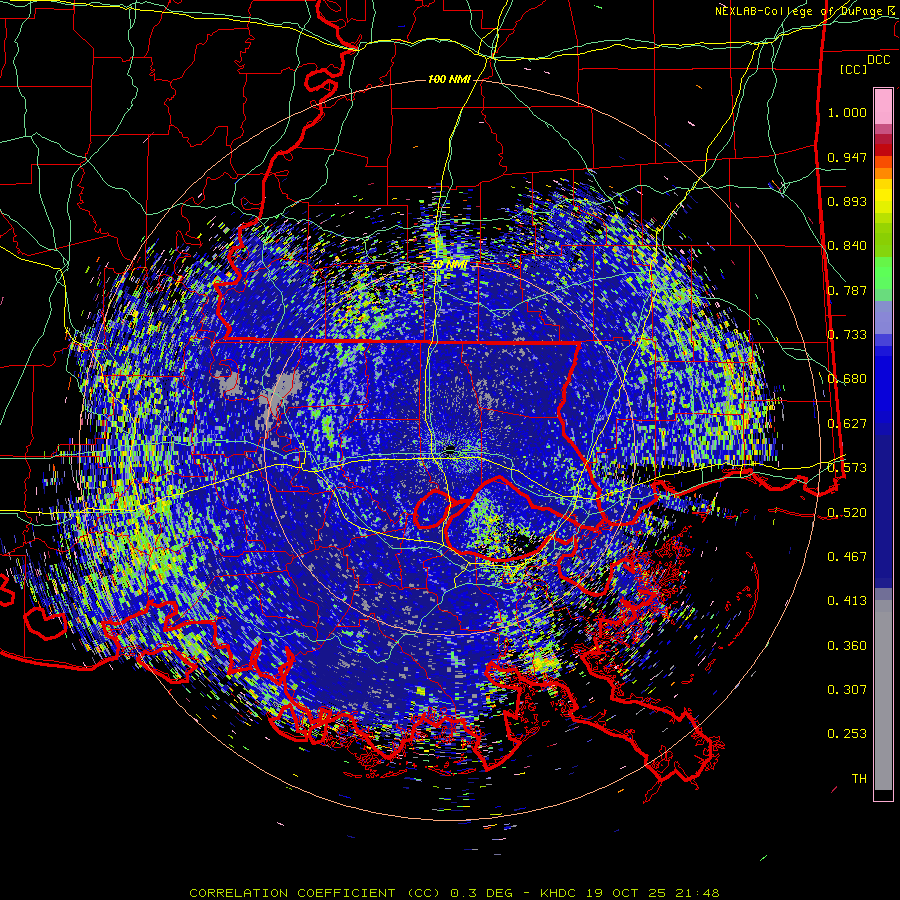
Task: Click the 0.947 color scale value
Action: [x=847, y=157]
